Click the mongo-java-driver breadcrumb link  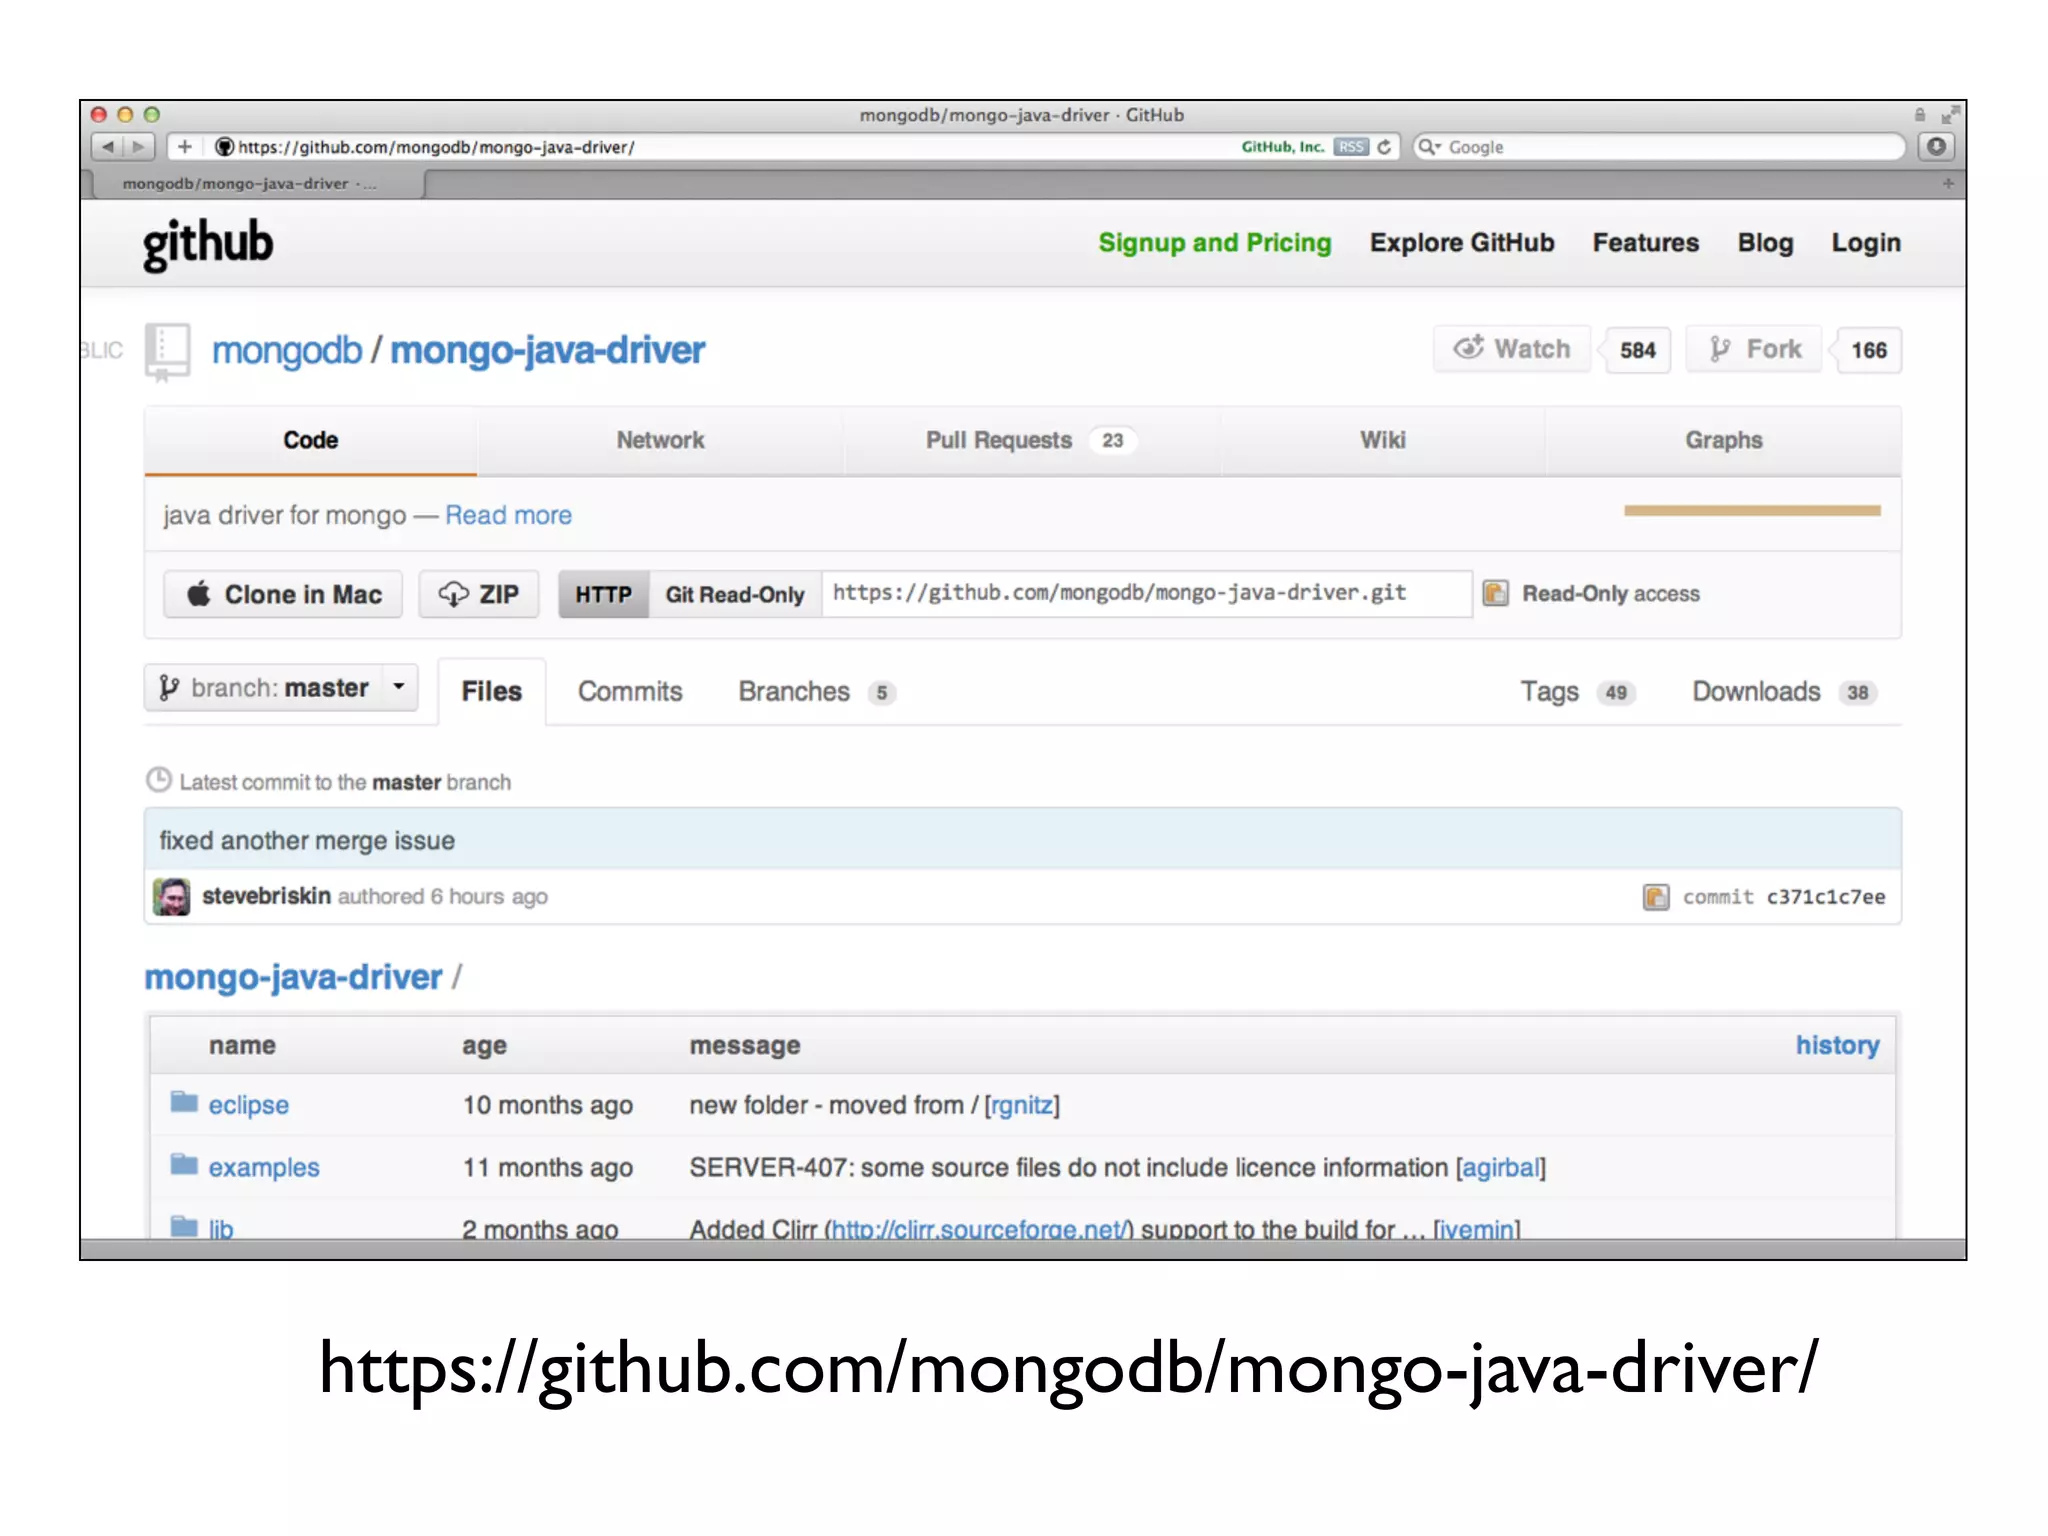(293, 977)
